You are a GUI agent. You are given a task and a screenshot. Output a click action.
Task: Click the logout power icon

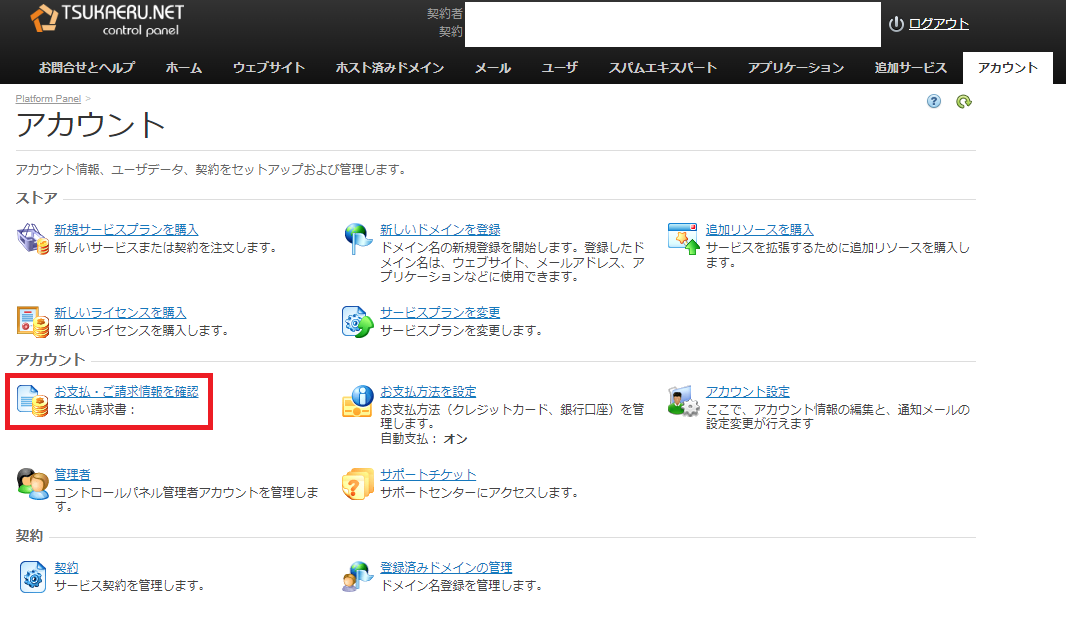[896, 24]
